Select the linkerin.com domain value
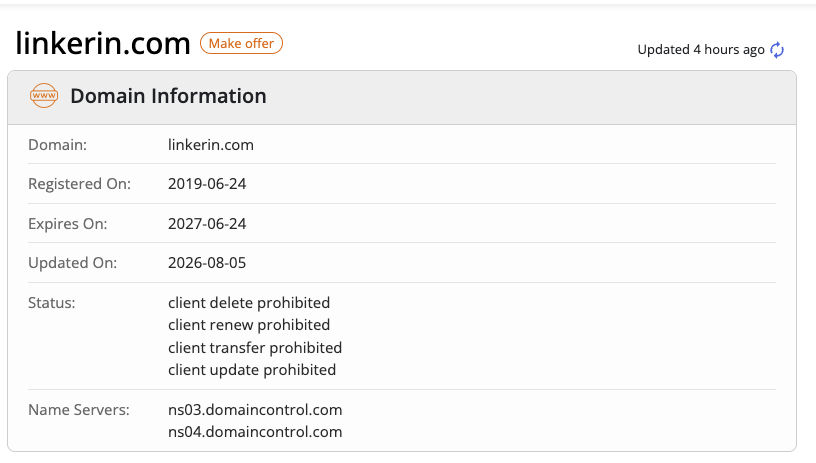Image resolution: width=816 pixels, height=463 pixels. click(211, 145)
